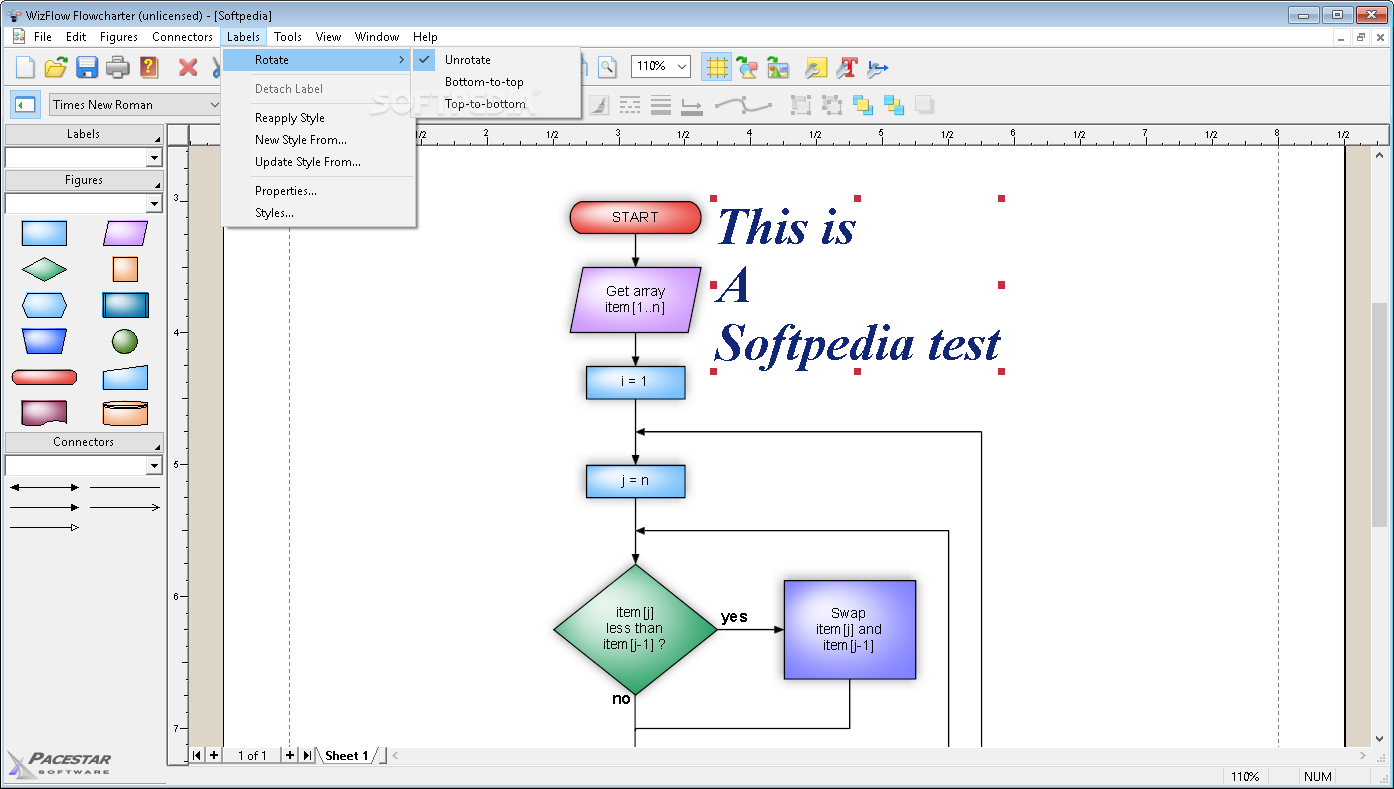
Task: Click the send to back icon
Action: [893, 104]
